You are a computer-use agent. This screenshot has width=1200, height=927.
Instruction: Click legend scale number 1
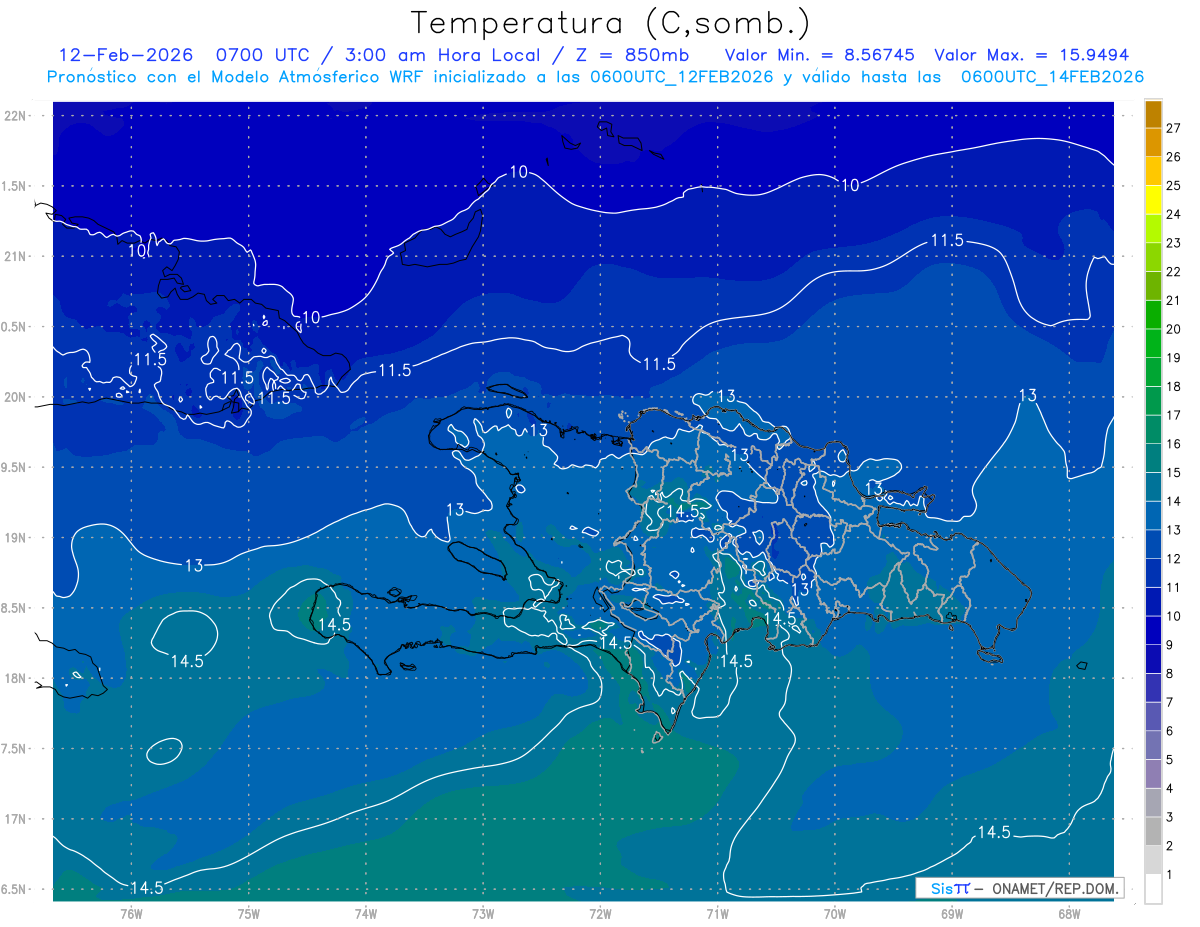(x=1170, y=875)
